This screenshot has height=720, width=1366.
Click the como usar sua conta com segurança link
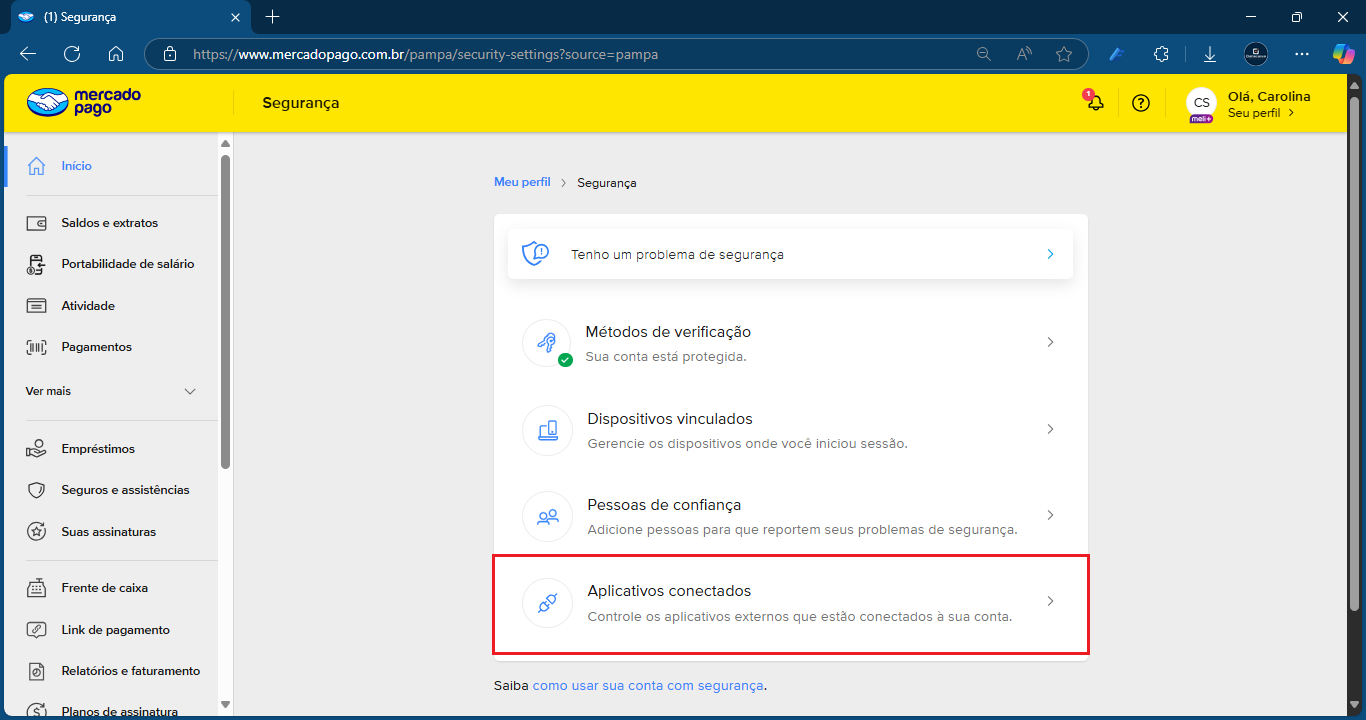tap(648, 686)
